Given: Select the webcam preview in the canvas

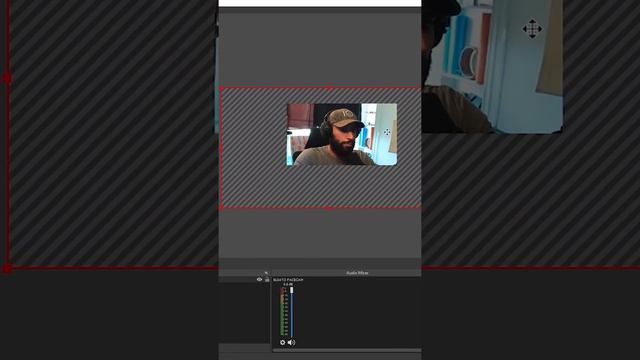Looking at the screenshot, I should [x=342, y=134].
